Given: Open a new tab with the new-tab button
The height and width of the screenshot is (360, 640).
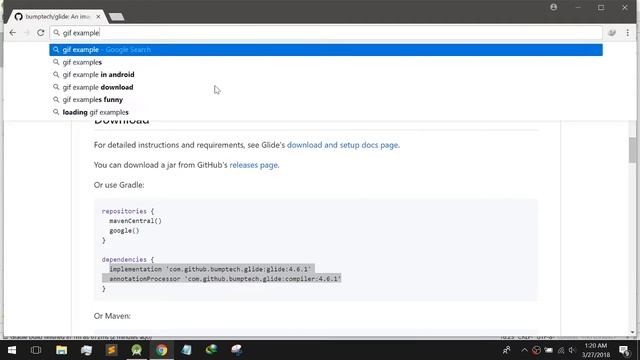Looking at the screenshot, I should (117, 17).
